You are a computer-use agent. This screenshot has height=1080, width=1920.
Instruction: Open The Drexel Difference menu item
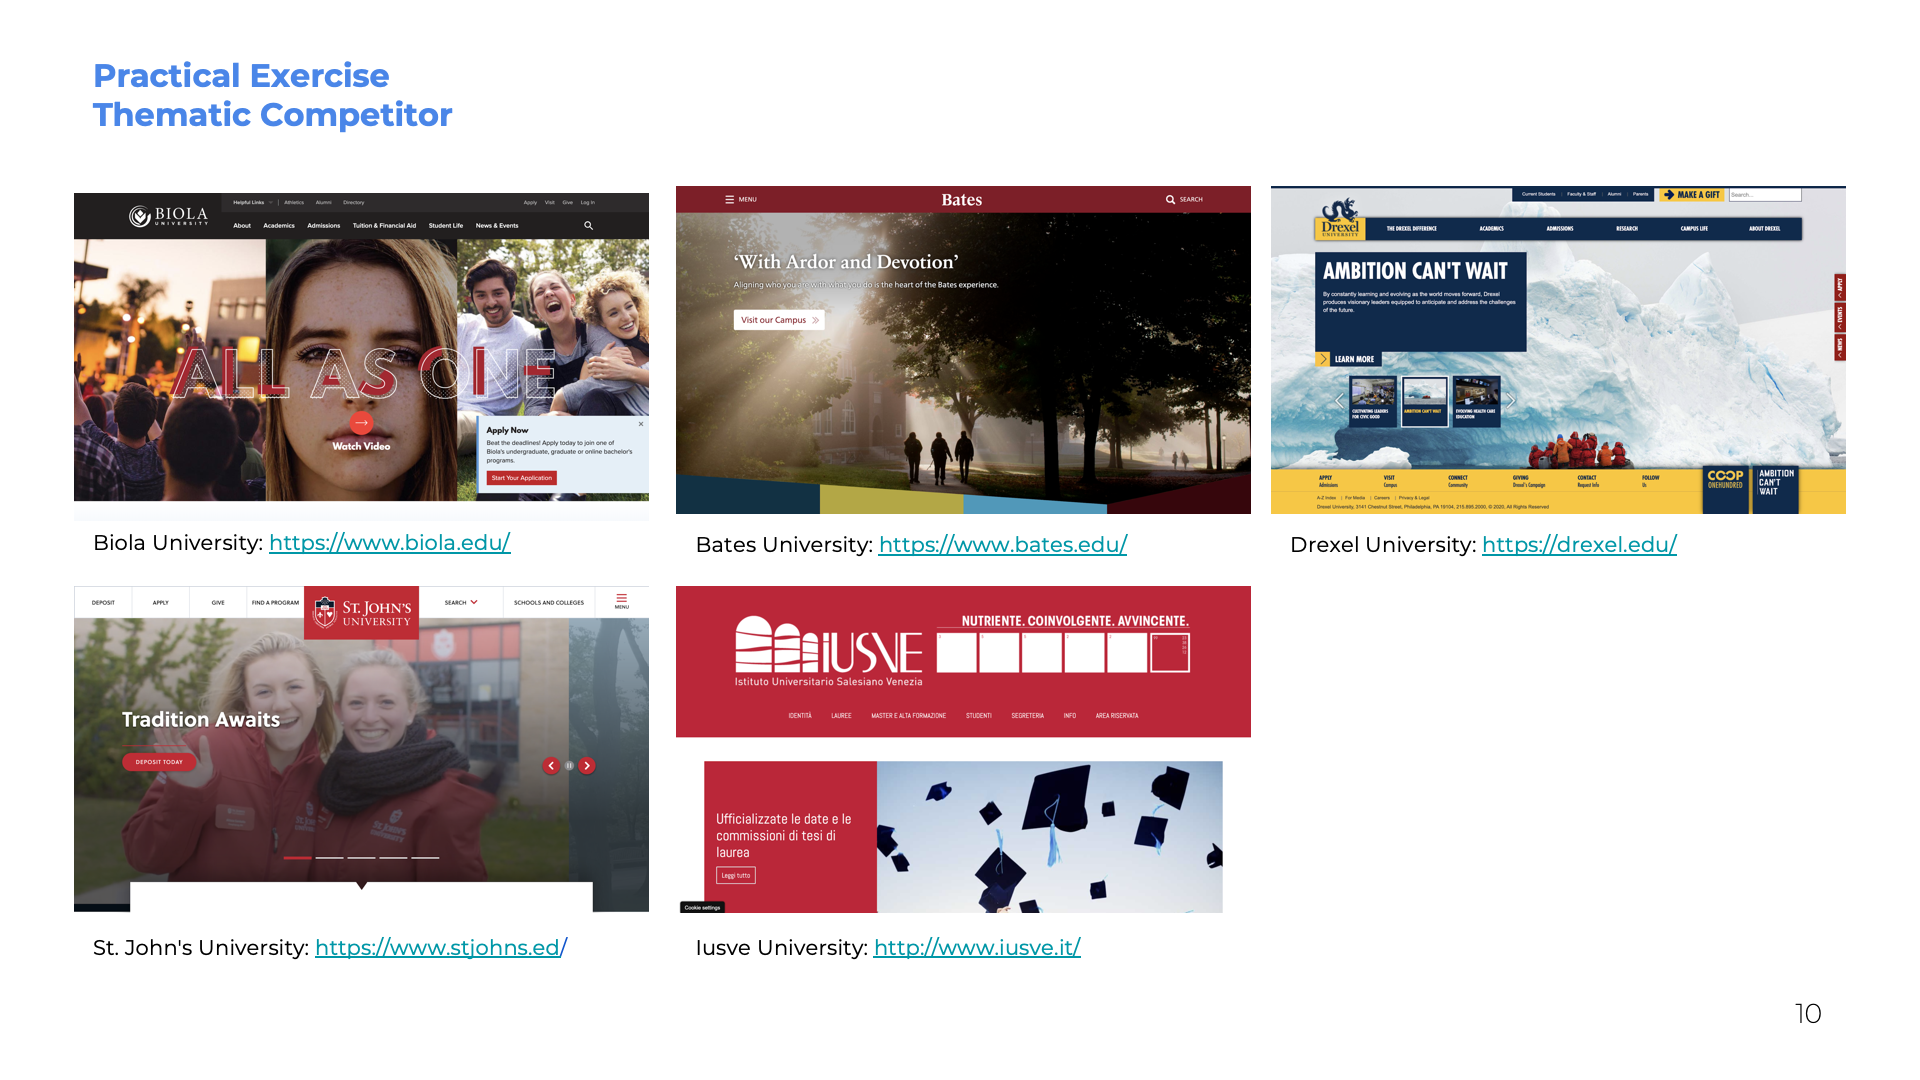[x=1411, y=229]
